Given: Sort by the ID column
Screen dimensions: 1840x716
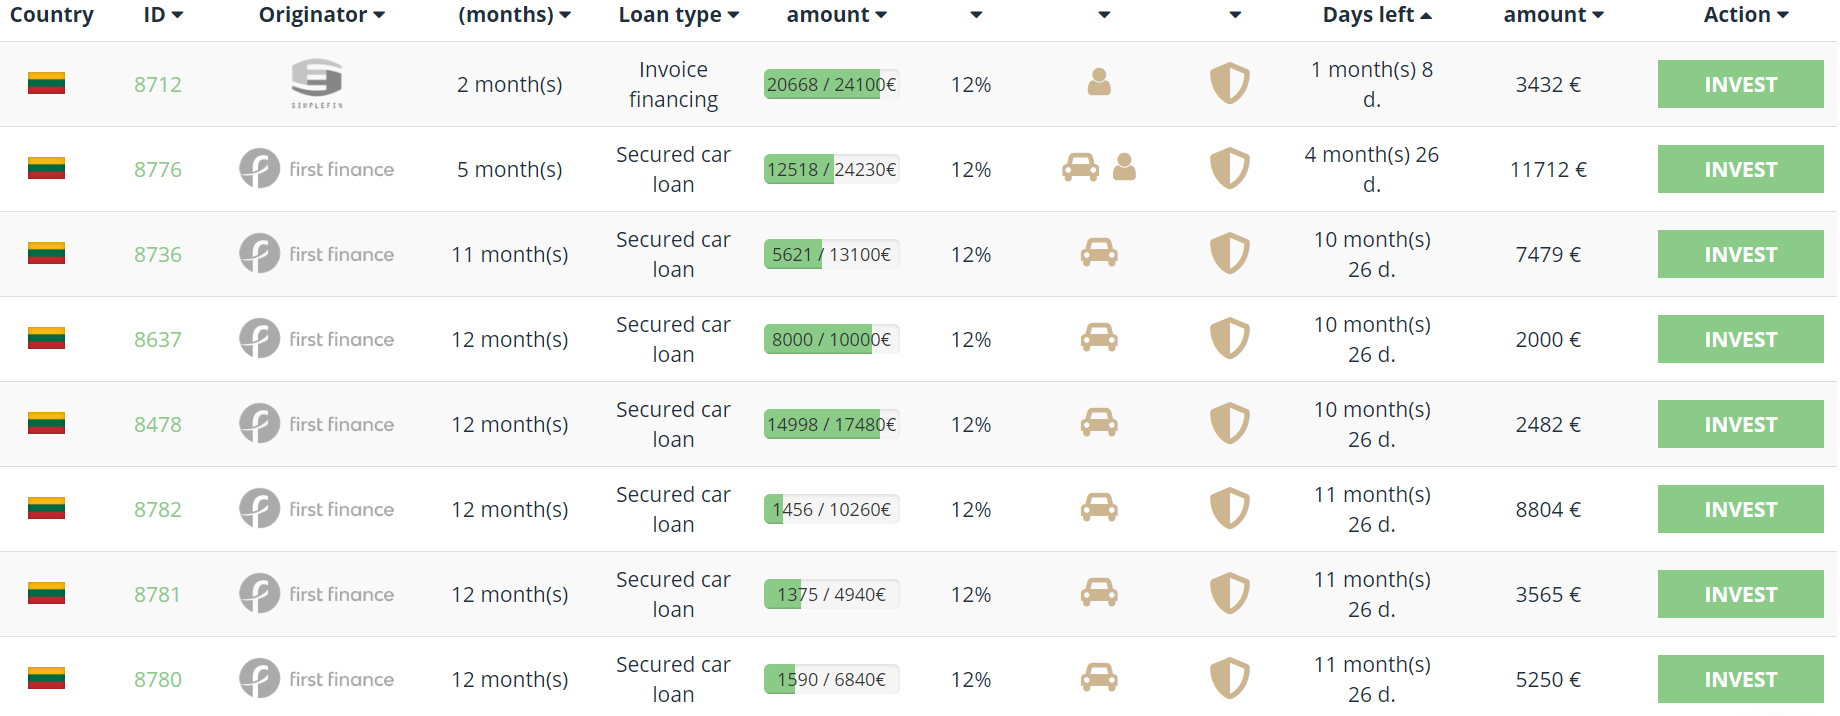Looking at the screenshot, I should point(163,15).
